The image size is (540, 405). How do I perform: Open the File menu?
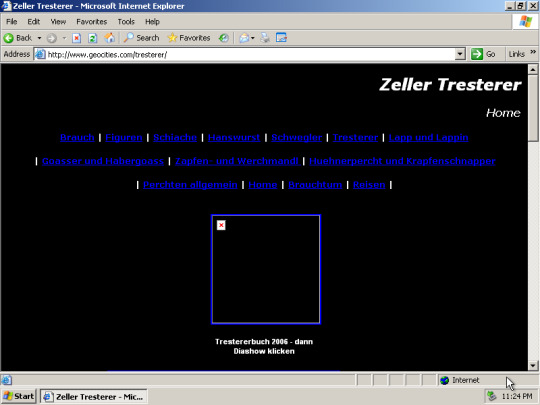pos(11,22)
